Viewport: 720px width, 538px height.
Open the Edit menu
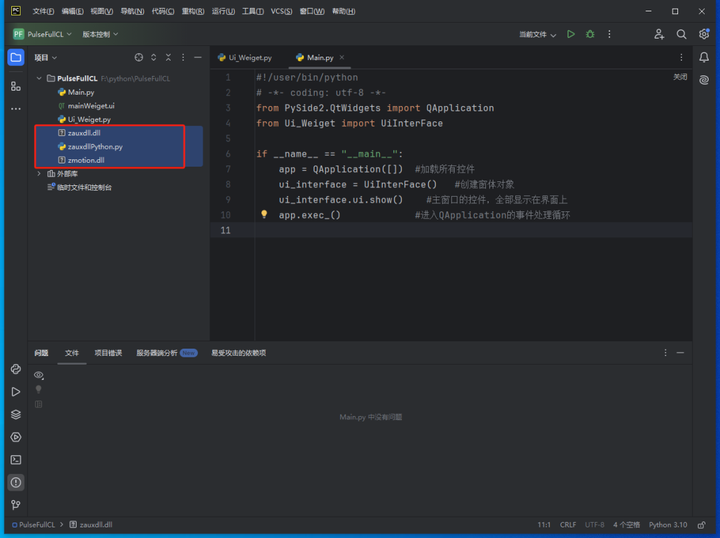[73, 11]
